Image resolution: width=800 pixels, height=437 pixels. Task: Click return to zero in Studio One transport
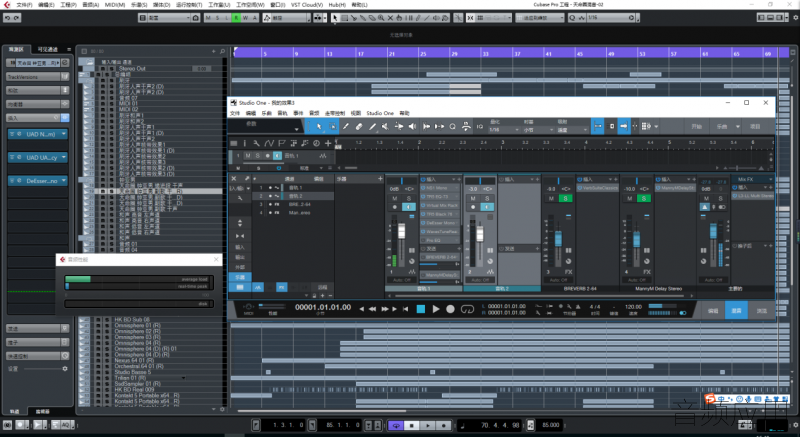click(x=406, y=309)
